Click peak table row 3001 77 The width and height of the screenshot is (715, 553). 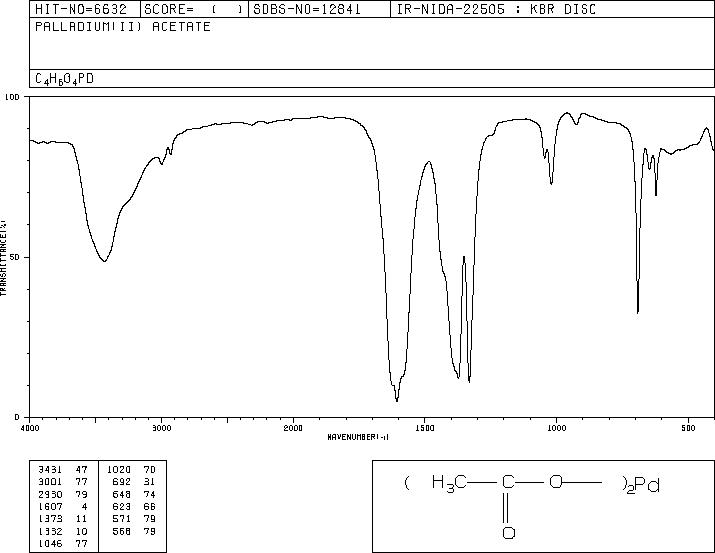tap(63, 482)
